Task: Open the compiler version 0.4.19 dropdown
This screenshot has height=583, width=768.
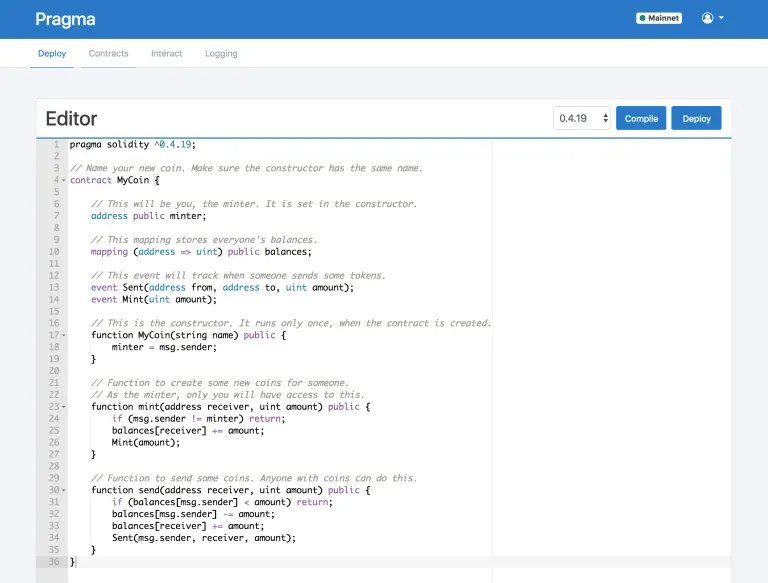Action: pyautogui.click(x=582, y=118)
